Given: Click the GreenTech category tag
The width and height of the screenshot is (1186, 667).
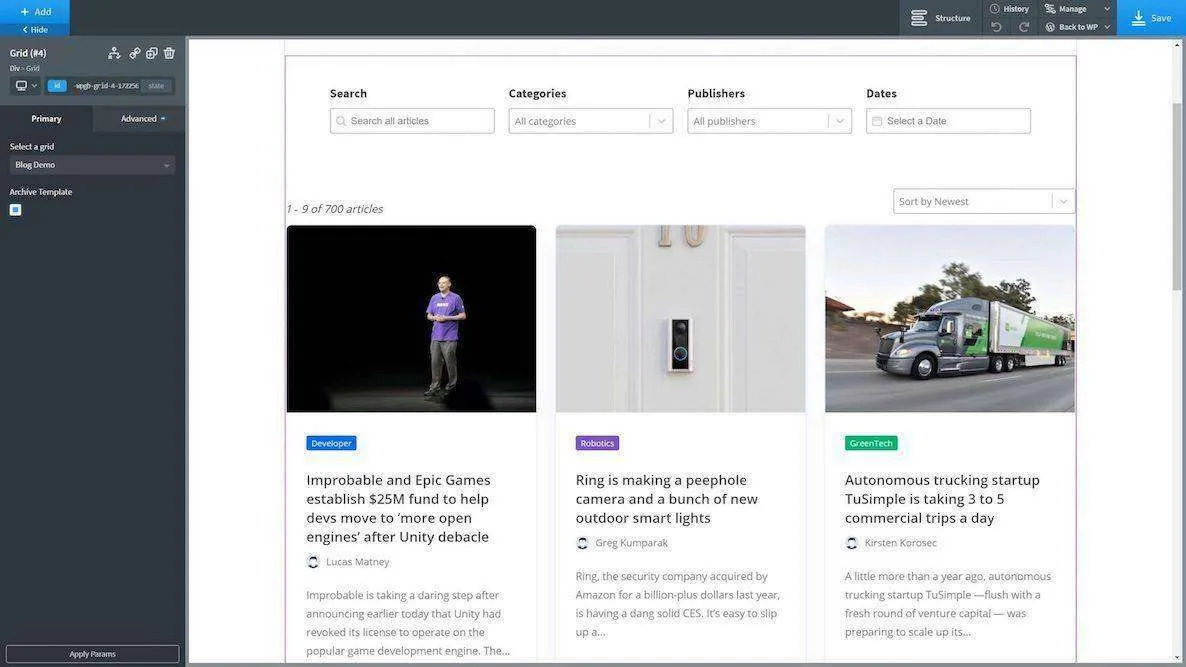Looking at the screenshot, I should 871,443.
